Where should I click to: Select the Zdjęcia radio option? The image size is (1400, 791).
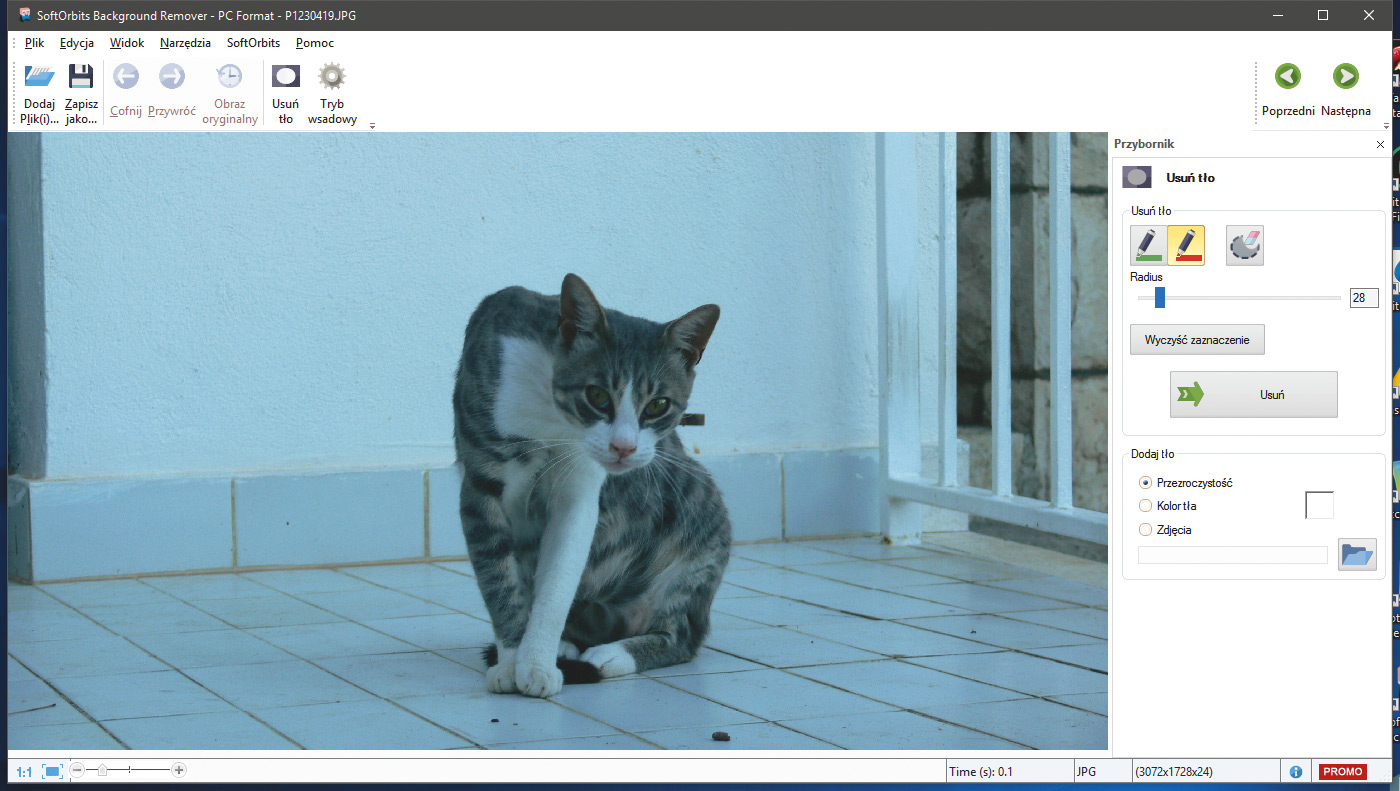[1146, 530]
